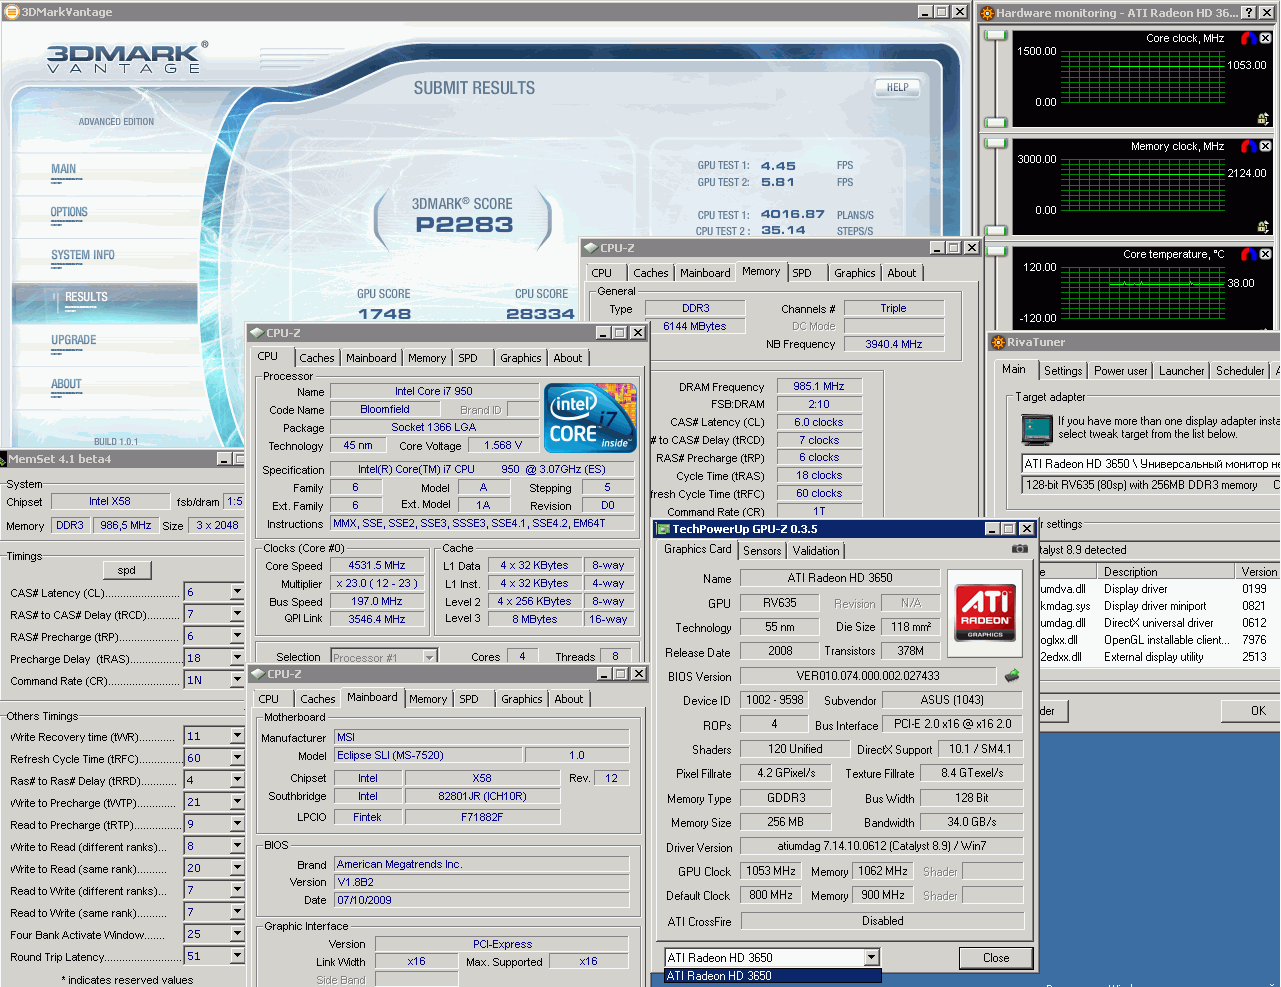
Task: Open OPTIONS in 3DMark sidebar
Action: coord(69,212)
